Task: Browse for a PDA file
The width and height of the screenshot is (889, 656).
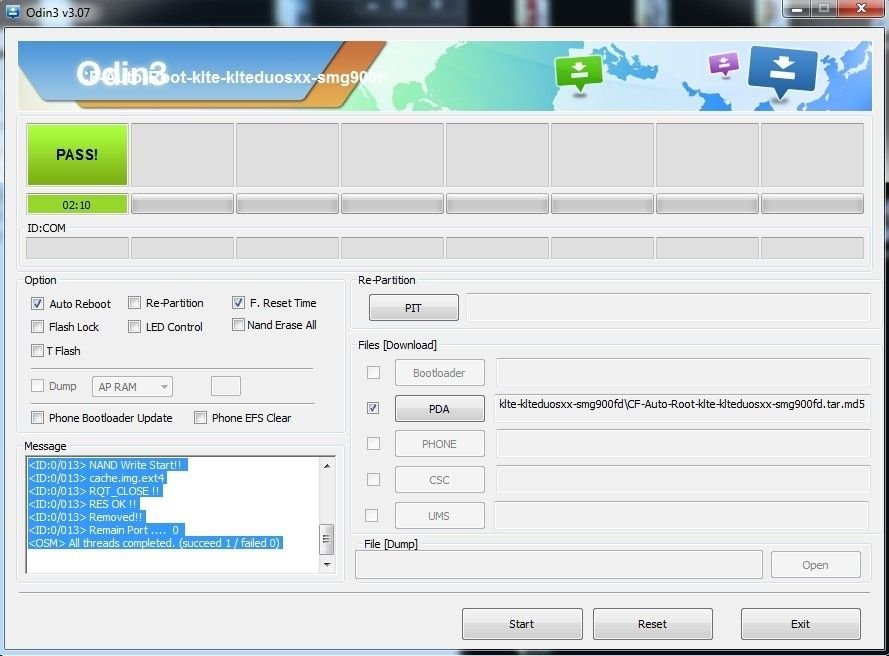Action: (x=439, y=409)
